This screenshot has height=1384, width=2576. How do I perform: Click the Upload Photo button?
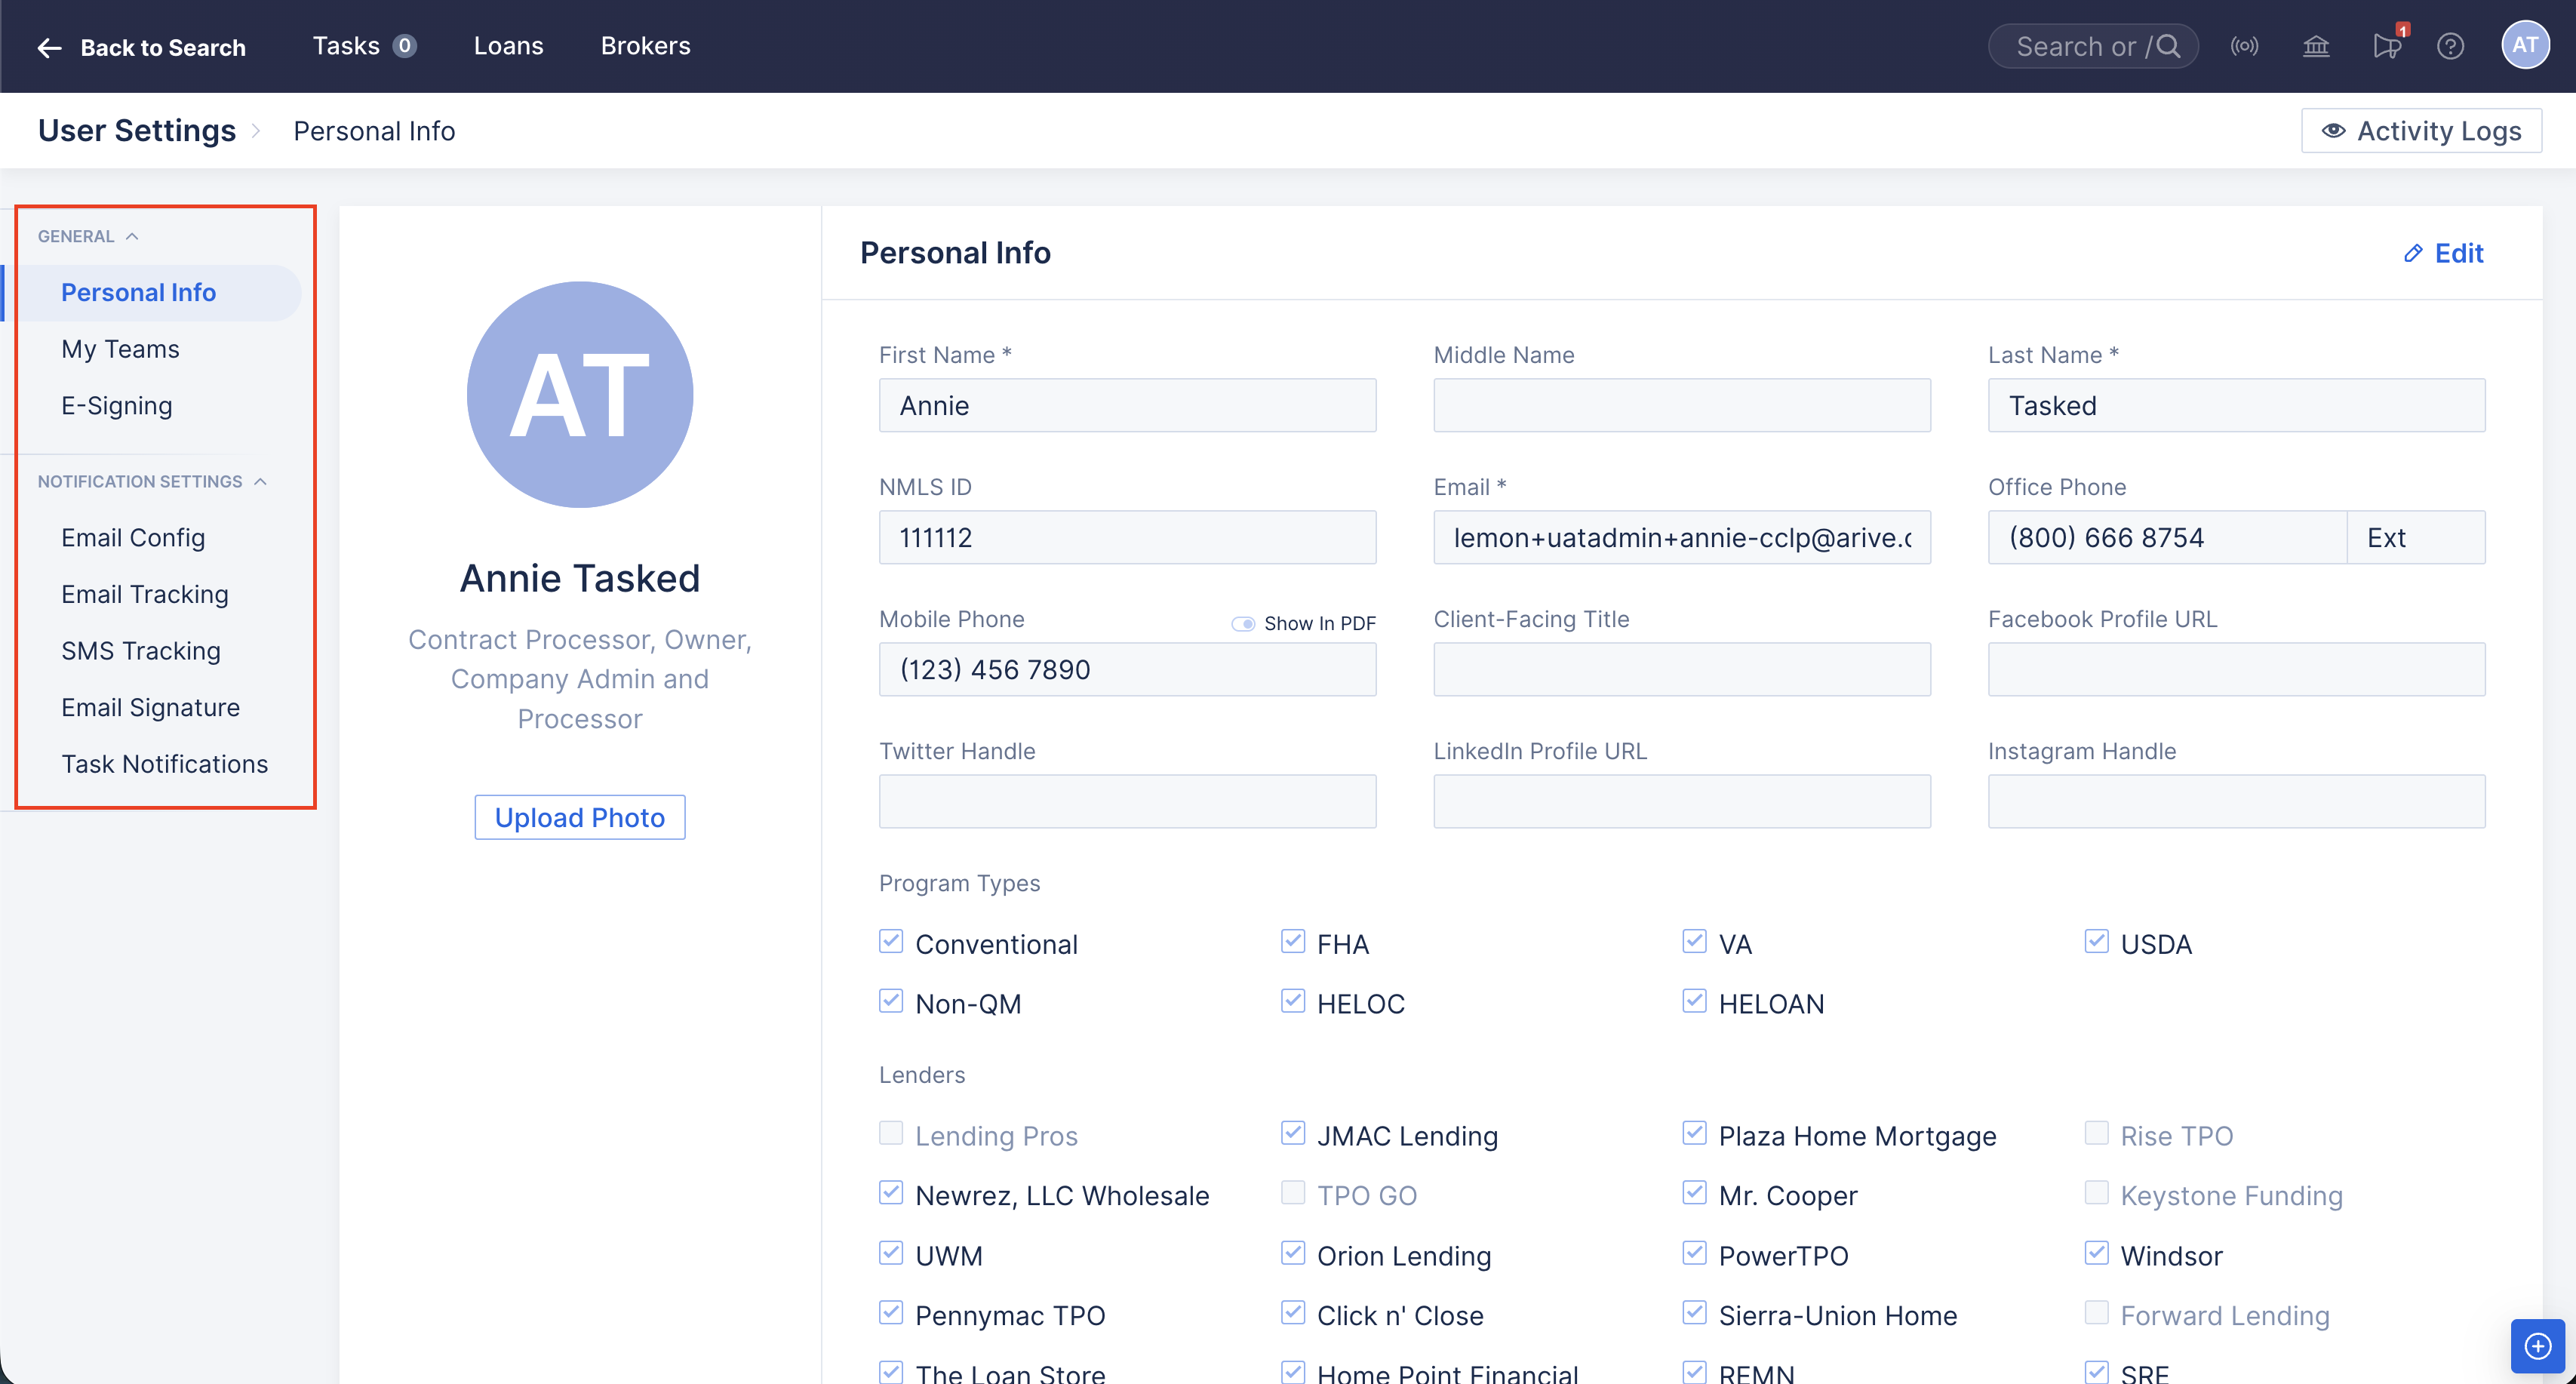tap(579, 817)
